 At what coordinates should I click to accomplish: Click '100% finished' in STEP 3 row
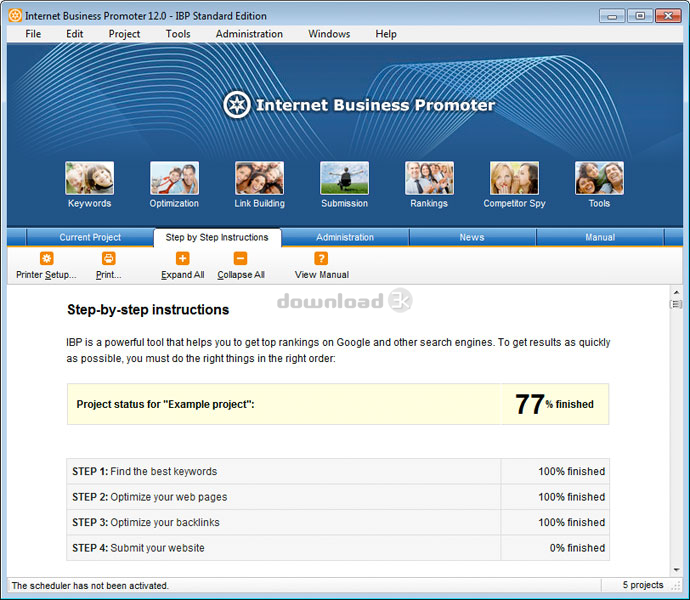572,523
